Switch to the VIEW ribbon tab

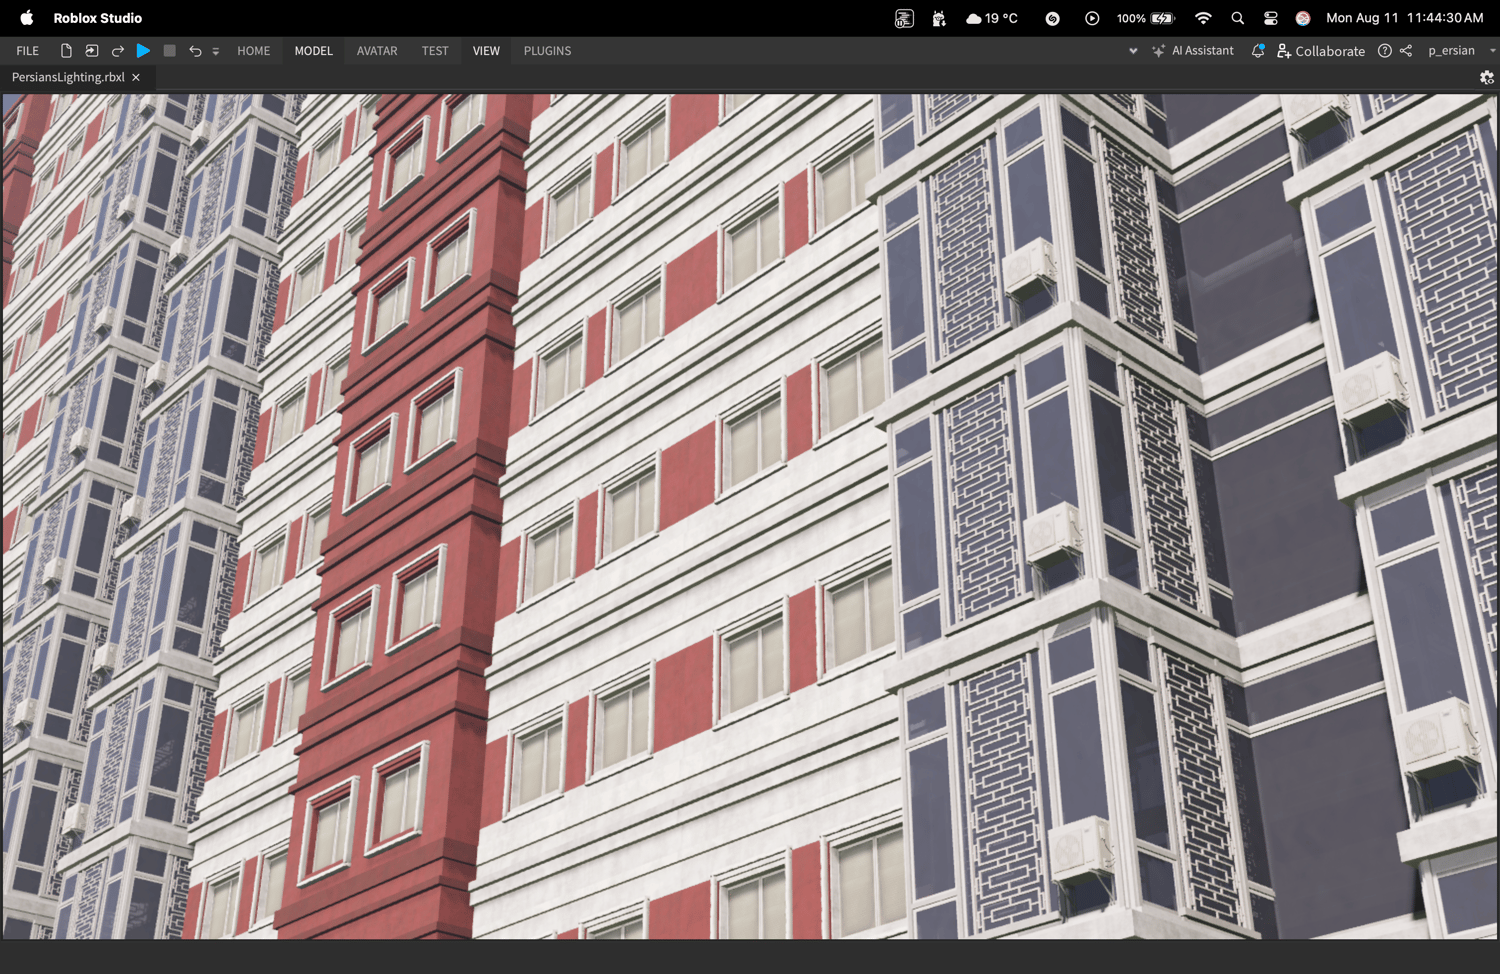pos(486,51)
